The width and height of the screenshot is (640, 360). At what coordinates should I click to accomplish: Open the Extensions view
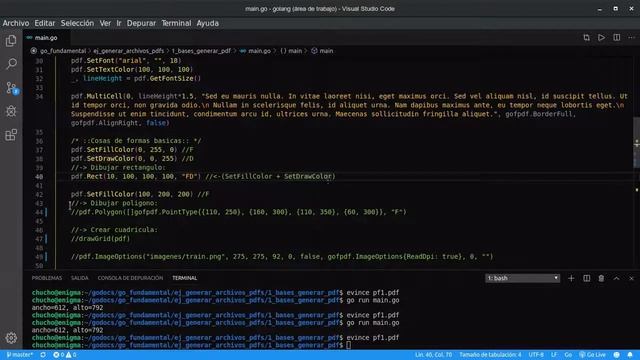coord(11,135)
